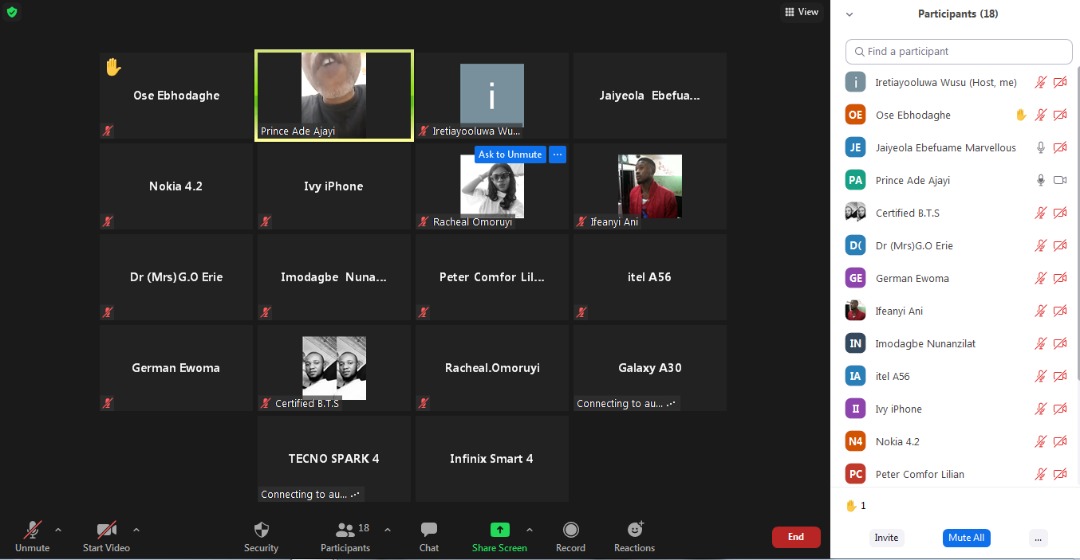Click the microphone icon for Certified B.T.S in list
Image resolution: width=1080 pixels, height=560 pixels.
click(1041, 213)
